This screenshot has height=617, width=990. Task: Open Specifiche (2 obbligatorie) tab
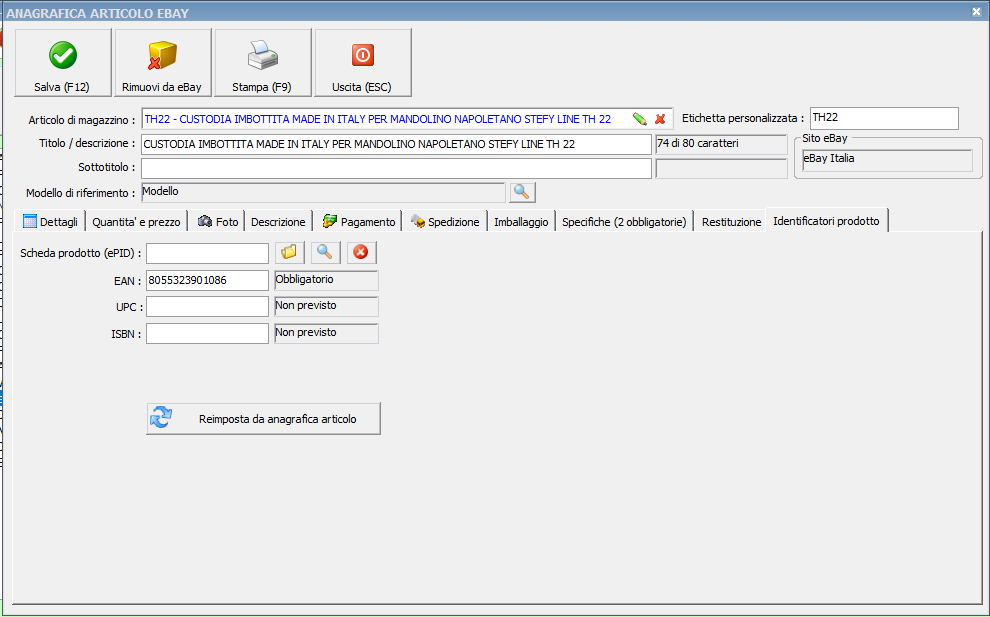pos(624,222)
